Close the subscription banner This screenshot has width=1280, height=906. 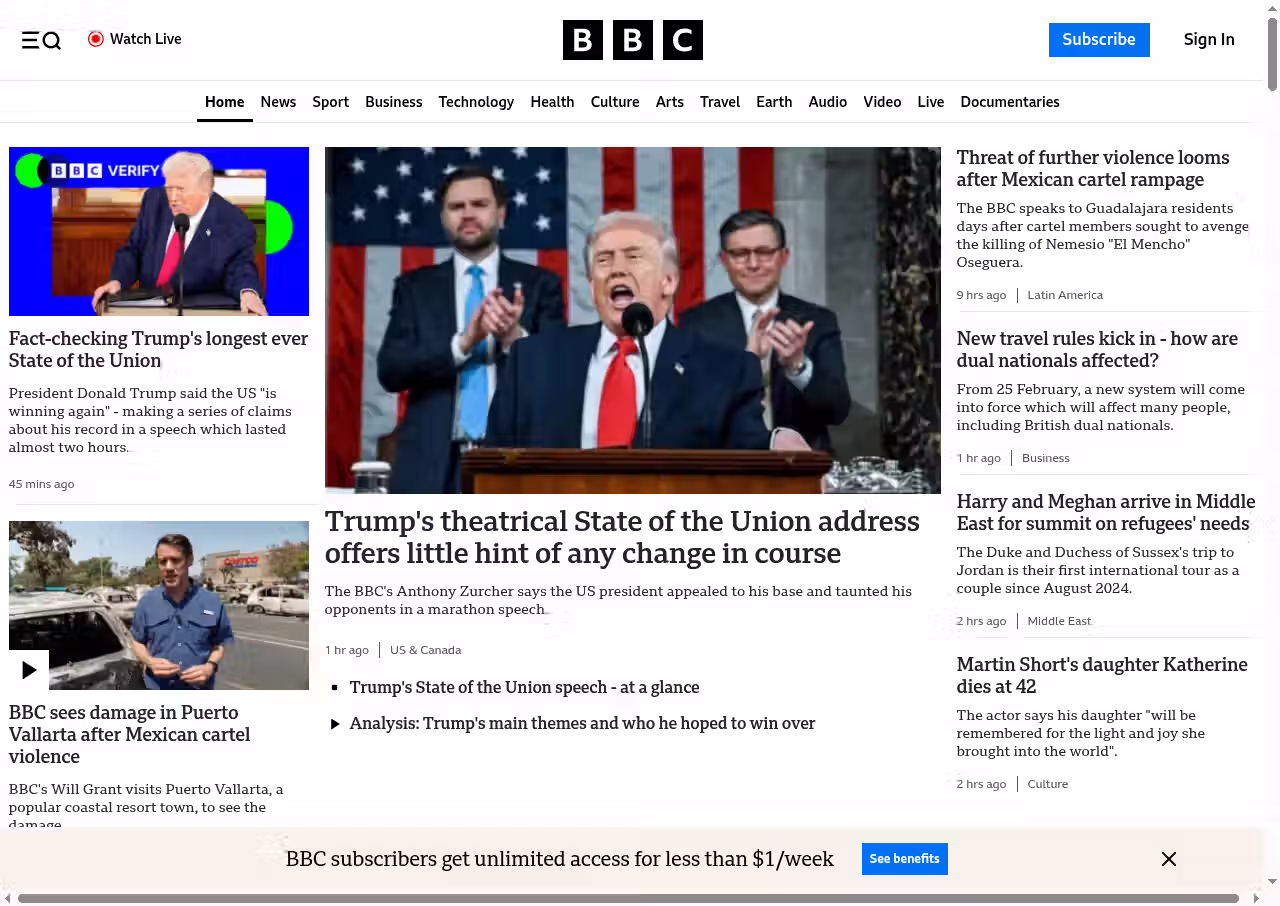point(1168,859)
